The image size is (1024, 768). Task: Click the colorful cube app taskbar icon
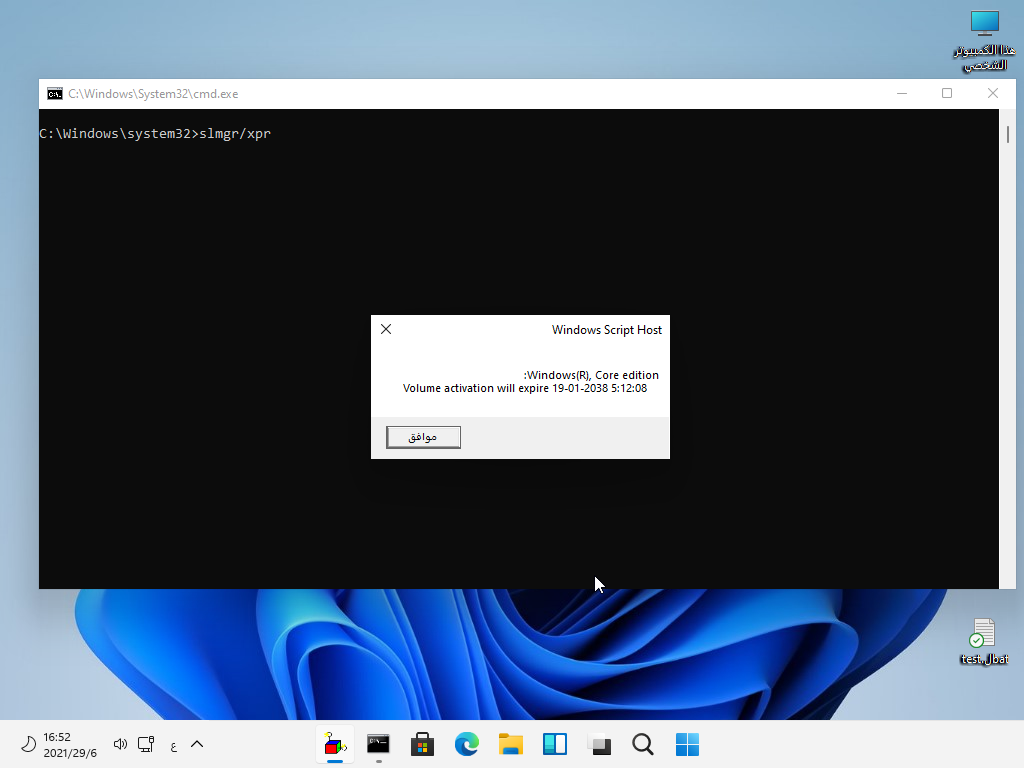334,744
